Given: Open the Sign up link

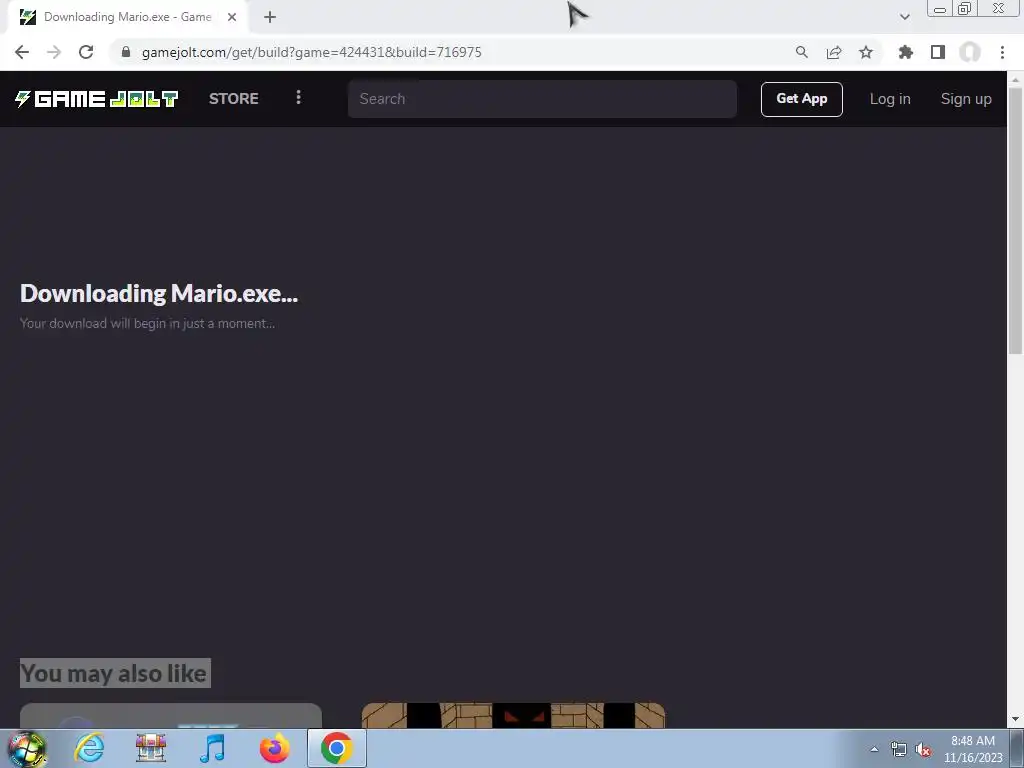Looking at the screenshot, I should (966, 99).
